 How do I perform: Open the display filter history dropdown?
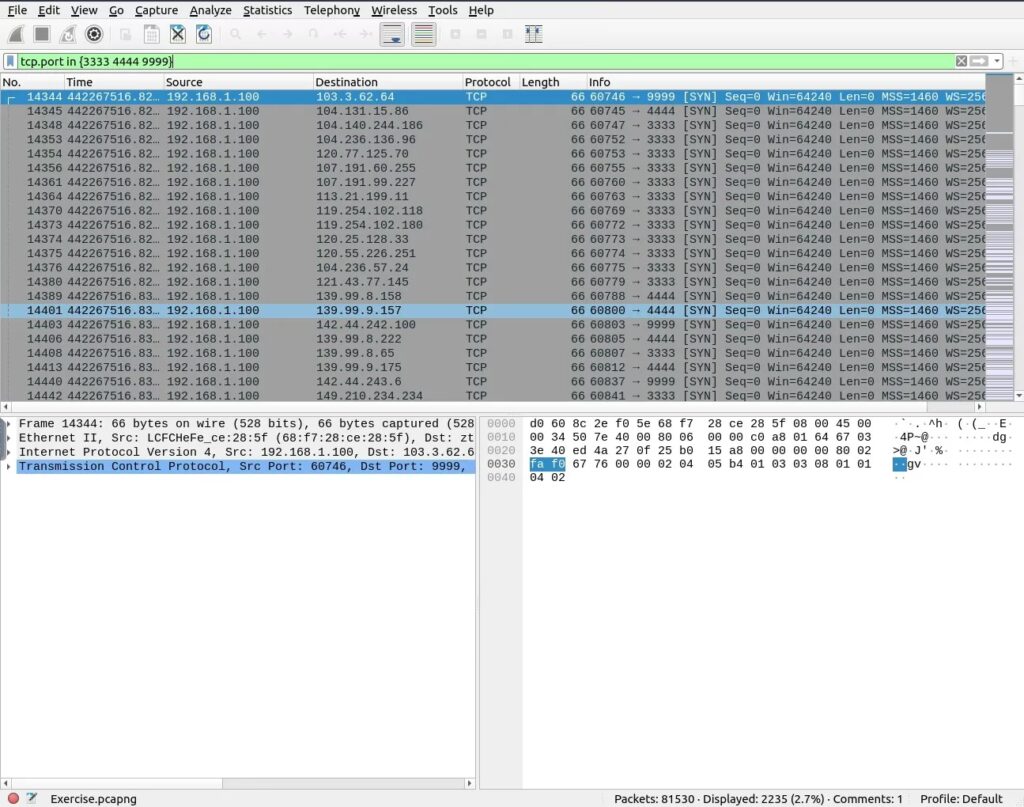pyautogui.click(x=997, y=62)
